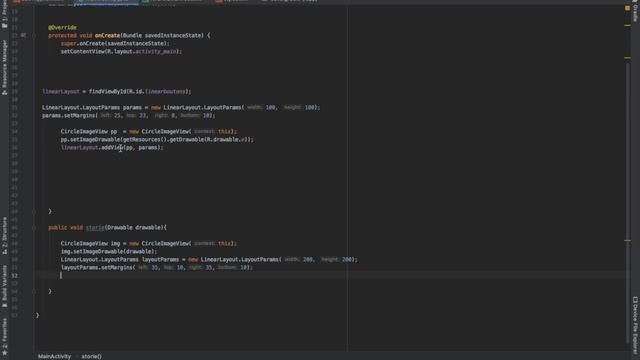The image size is (640, 360).
Task: Click the CircleImageView pp declaration
Action: pyautogui.click(x=149, y=131)
